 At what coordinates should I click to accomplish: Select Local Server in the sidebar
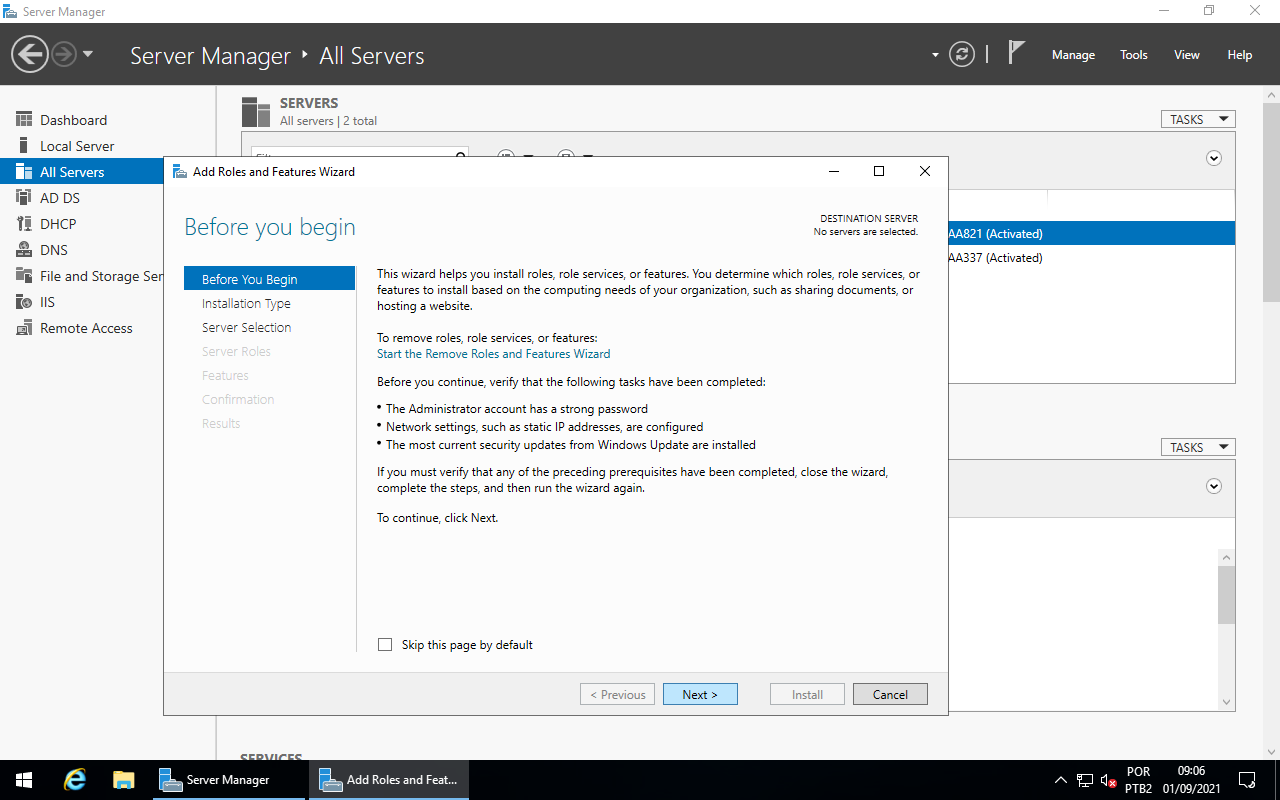76,145
